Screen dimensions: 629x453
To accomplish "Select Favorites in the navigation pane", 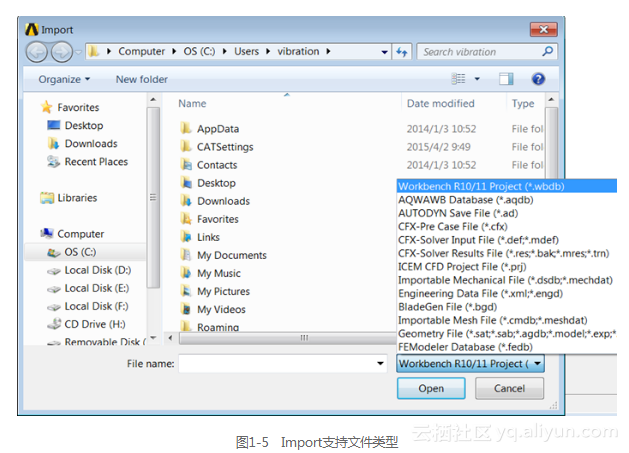I will [x=78, y=107].
